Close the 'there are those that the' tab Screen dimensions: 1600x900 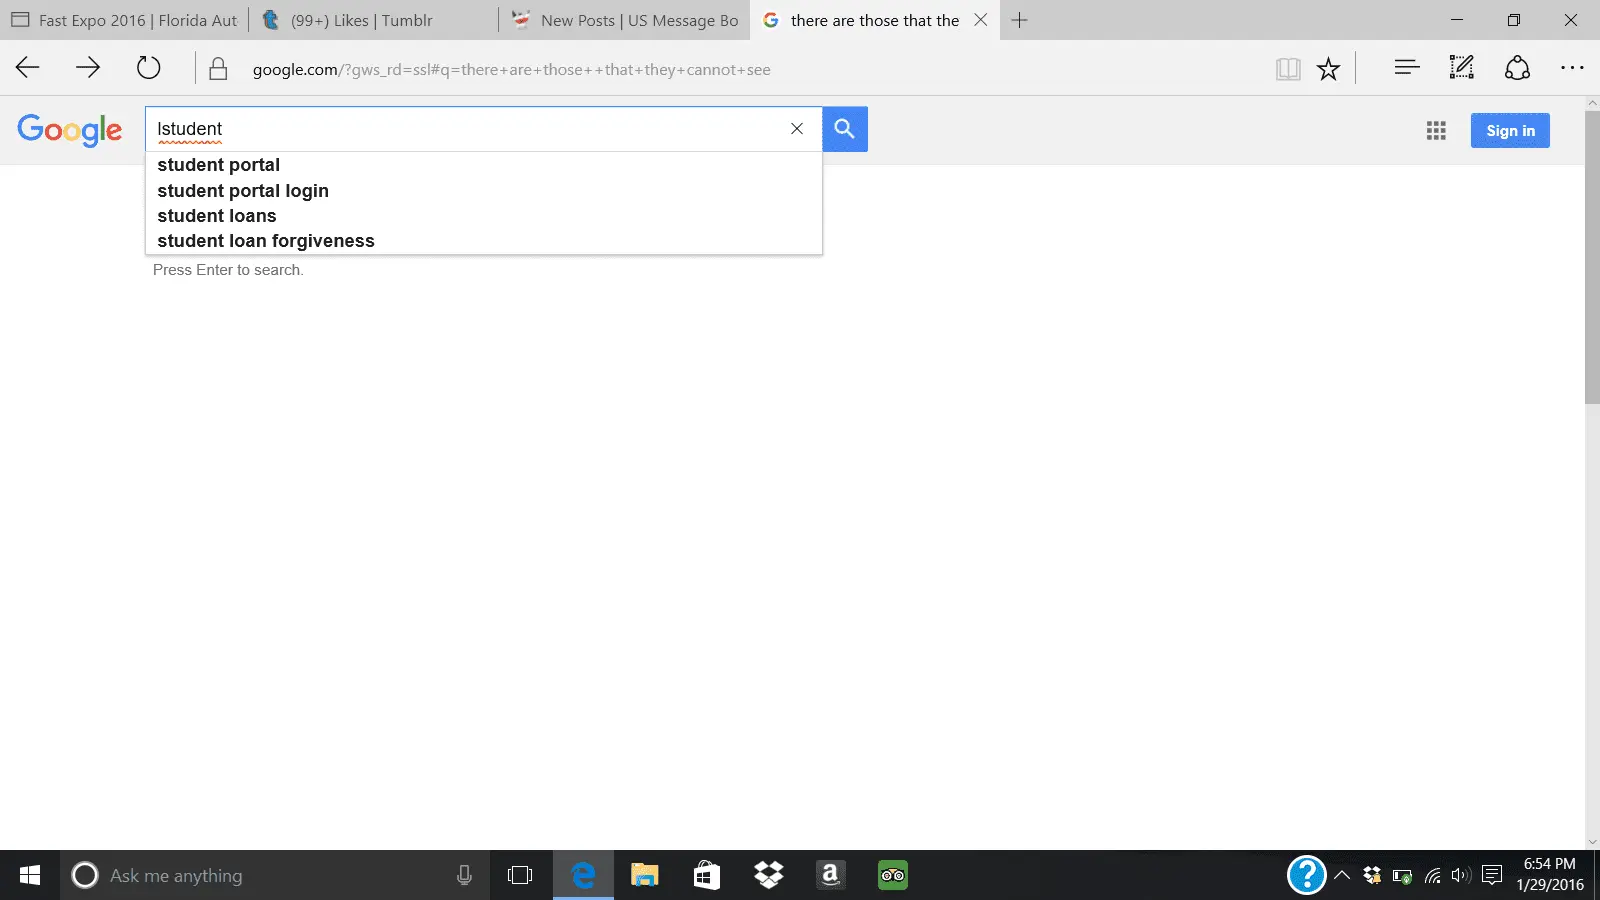[981, 20]
